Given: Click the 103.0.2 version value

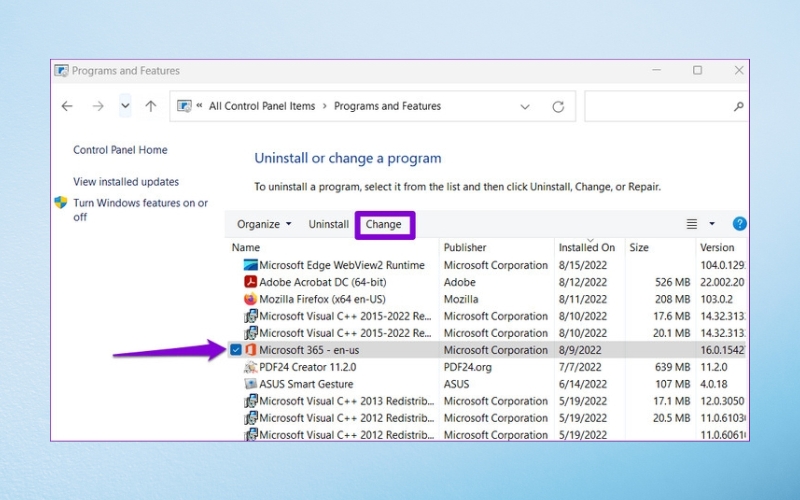Looking at the screenshot, I should click(716, 299).
